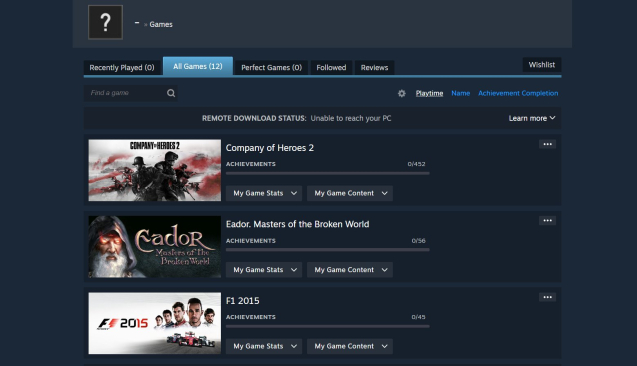Screen dimensions: 637x366
Task: Click the 0/452 achievements count
Action: click(x=416, y=164)
